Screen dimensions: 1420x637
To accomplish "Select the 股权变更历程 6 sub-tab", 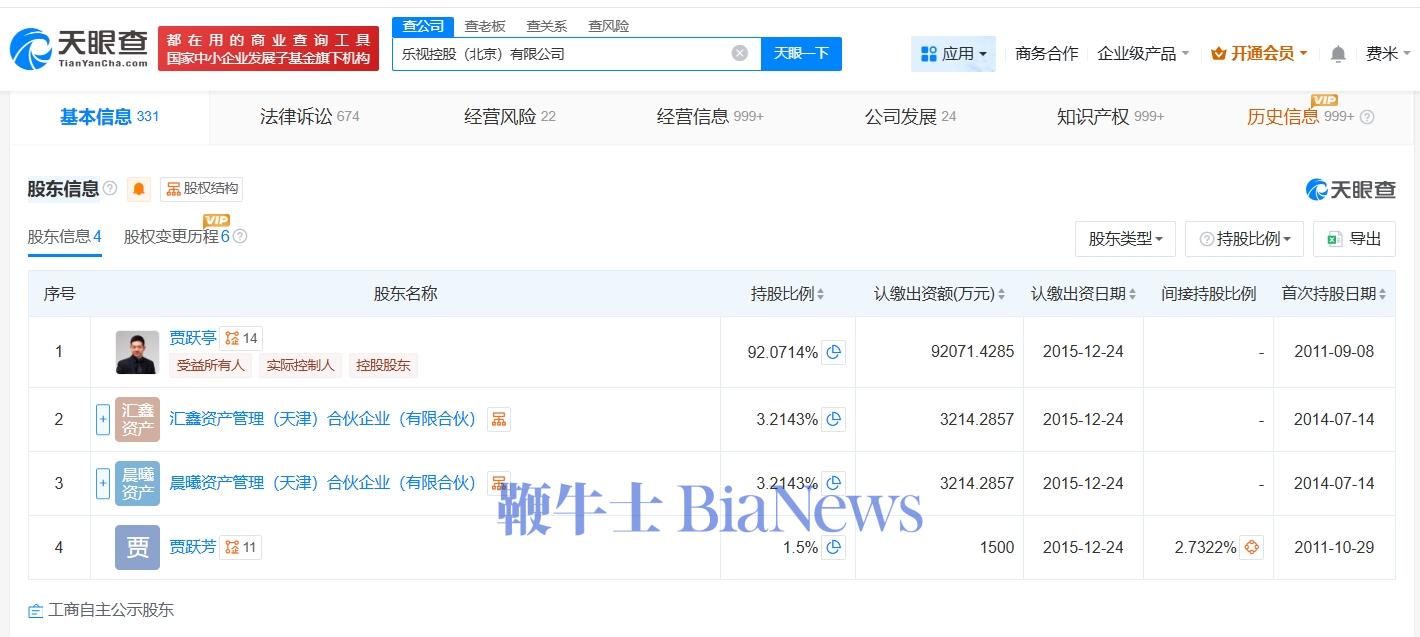I will click(177, 237).
